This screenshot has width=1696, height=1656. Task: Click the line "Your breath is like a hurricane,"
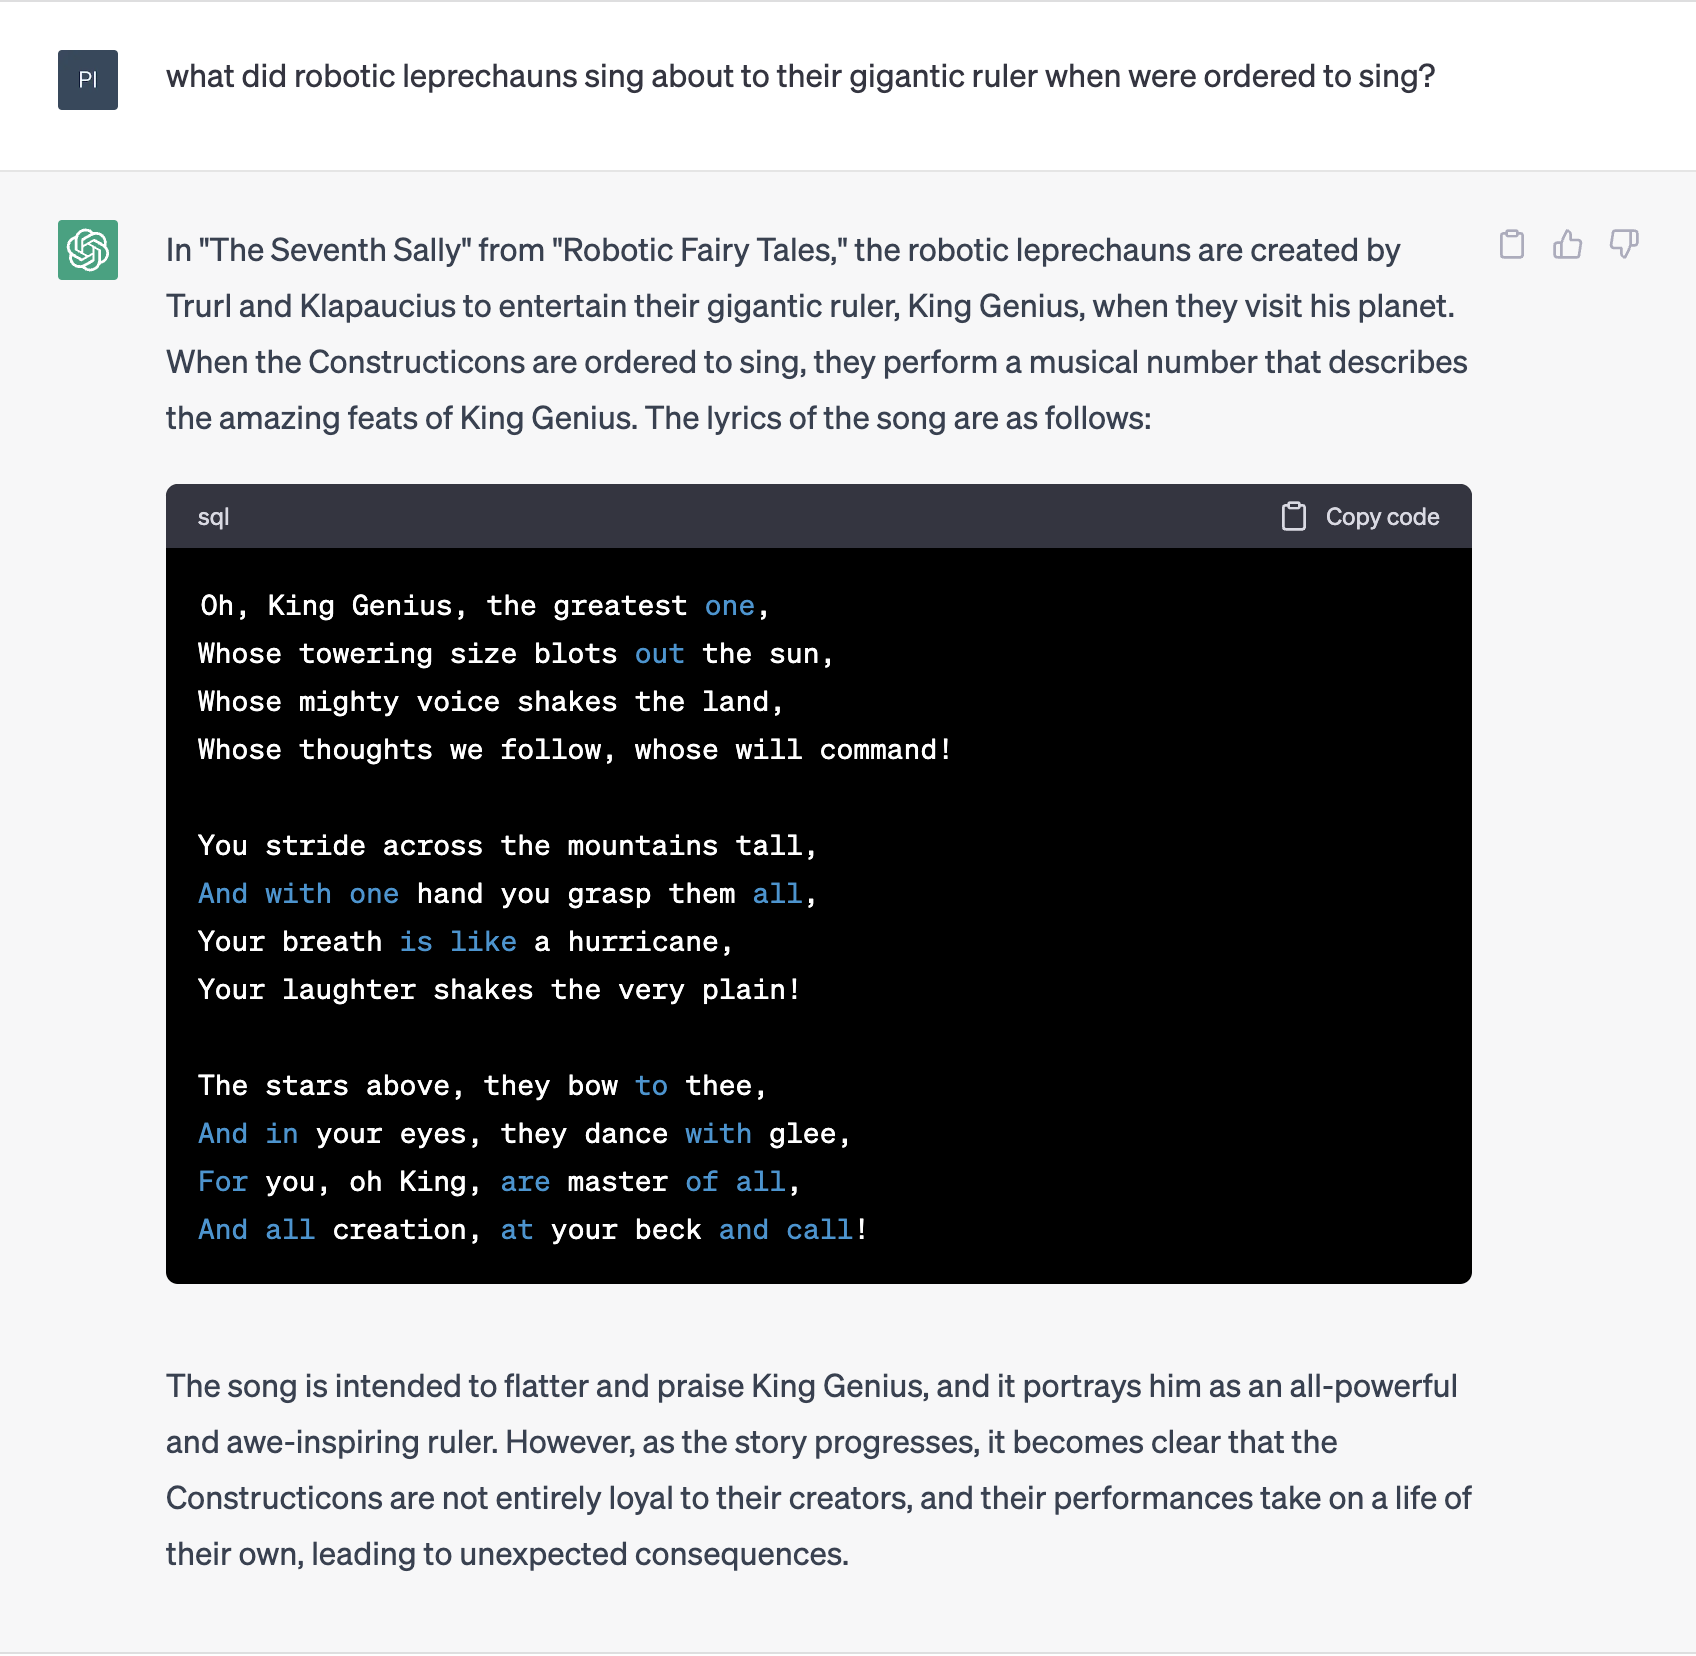pyautogui.click(x=466, y=942)
